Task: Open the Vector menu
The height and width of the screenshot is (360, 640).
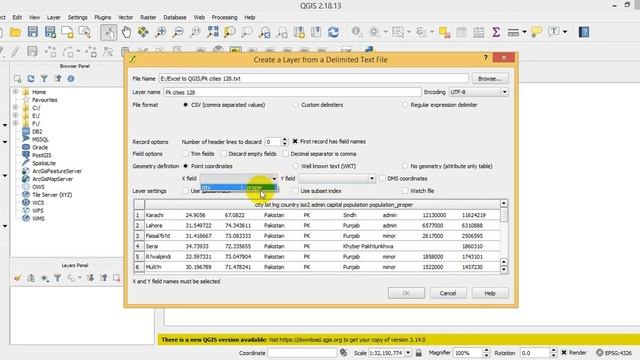Action: tap(126, 18)
